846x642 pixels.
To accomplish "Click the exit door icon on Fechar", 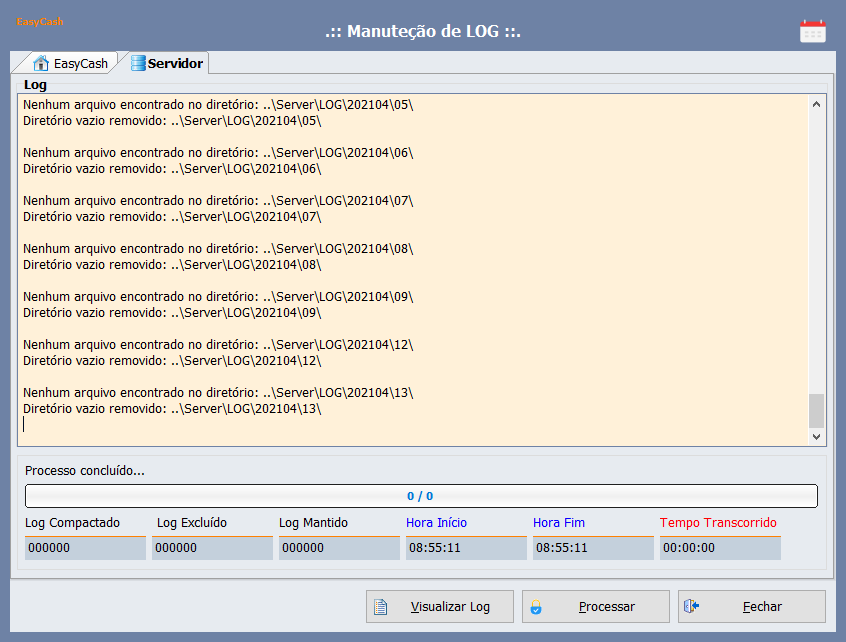I will point(690,606).
